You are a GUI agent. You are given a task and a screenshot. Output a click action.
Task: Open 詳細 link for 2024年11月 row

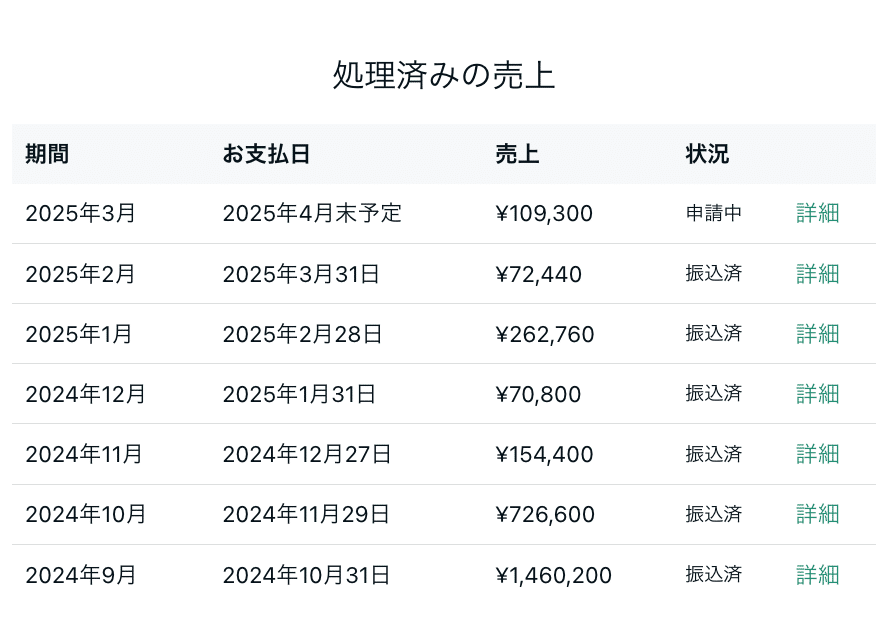point(817,454)
